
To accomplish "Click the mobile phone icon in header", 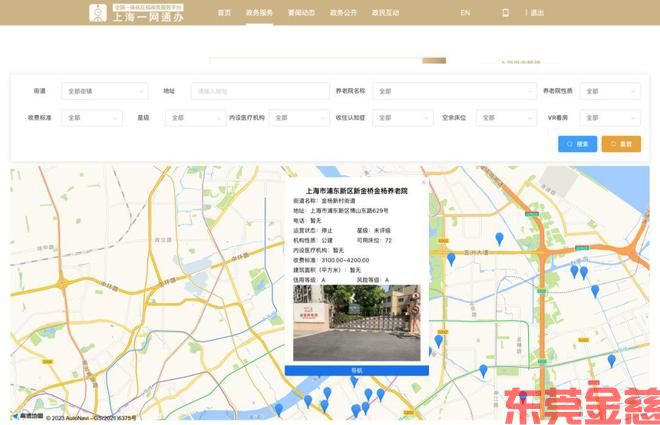I will (x=505, y=13).
